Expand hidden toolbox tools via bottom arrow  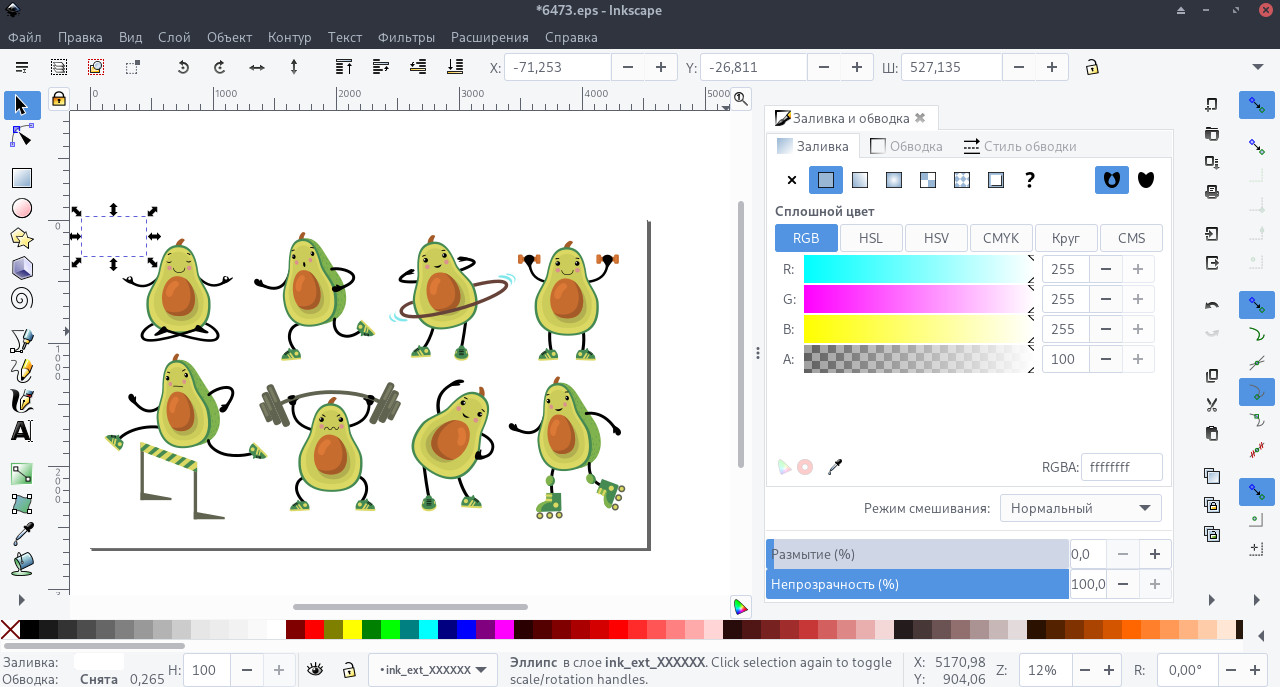pyautogui.click(x=21, y=601)
